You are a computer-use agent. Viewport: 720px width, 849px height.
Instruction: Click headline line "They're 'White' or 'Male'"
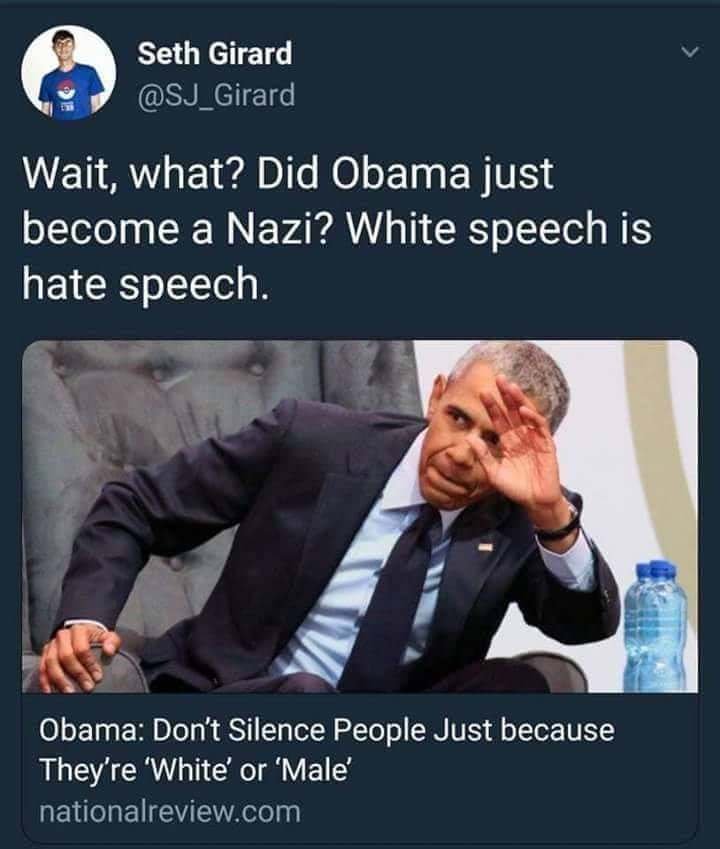click(x=195, y=769)
